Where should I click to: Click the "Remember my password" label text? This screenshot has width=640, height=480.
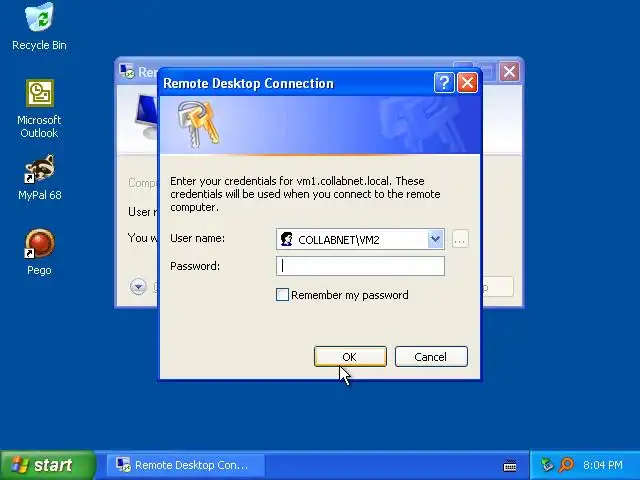(350, 295)
